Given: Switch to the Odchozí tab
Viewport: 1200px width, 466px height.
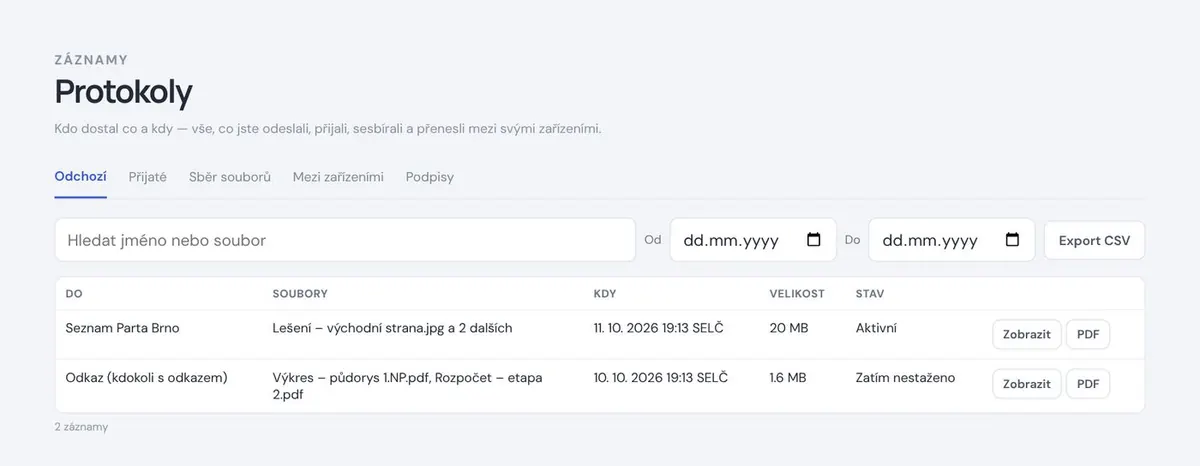Looking at the screenshot, I should (81, 177).
